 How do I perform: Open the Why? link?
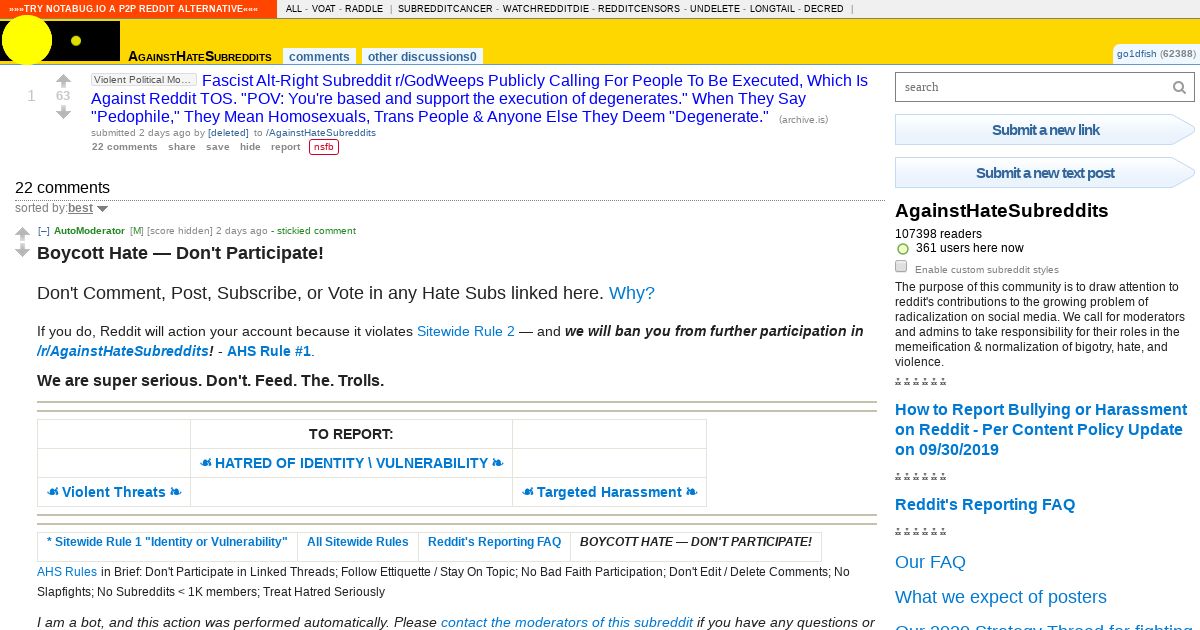[632, 293]
